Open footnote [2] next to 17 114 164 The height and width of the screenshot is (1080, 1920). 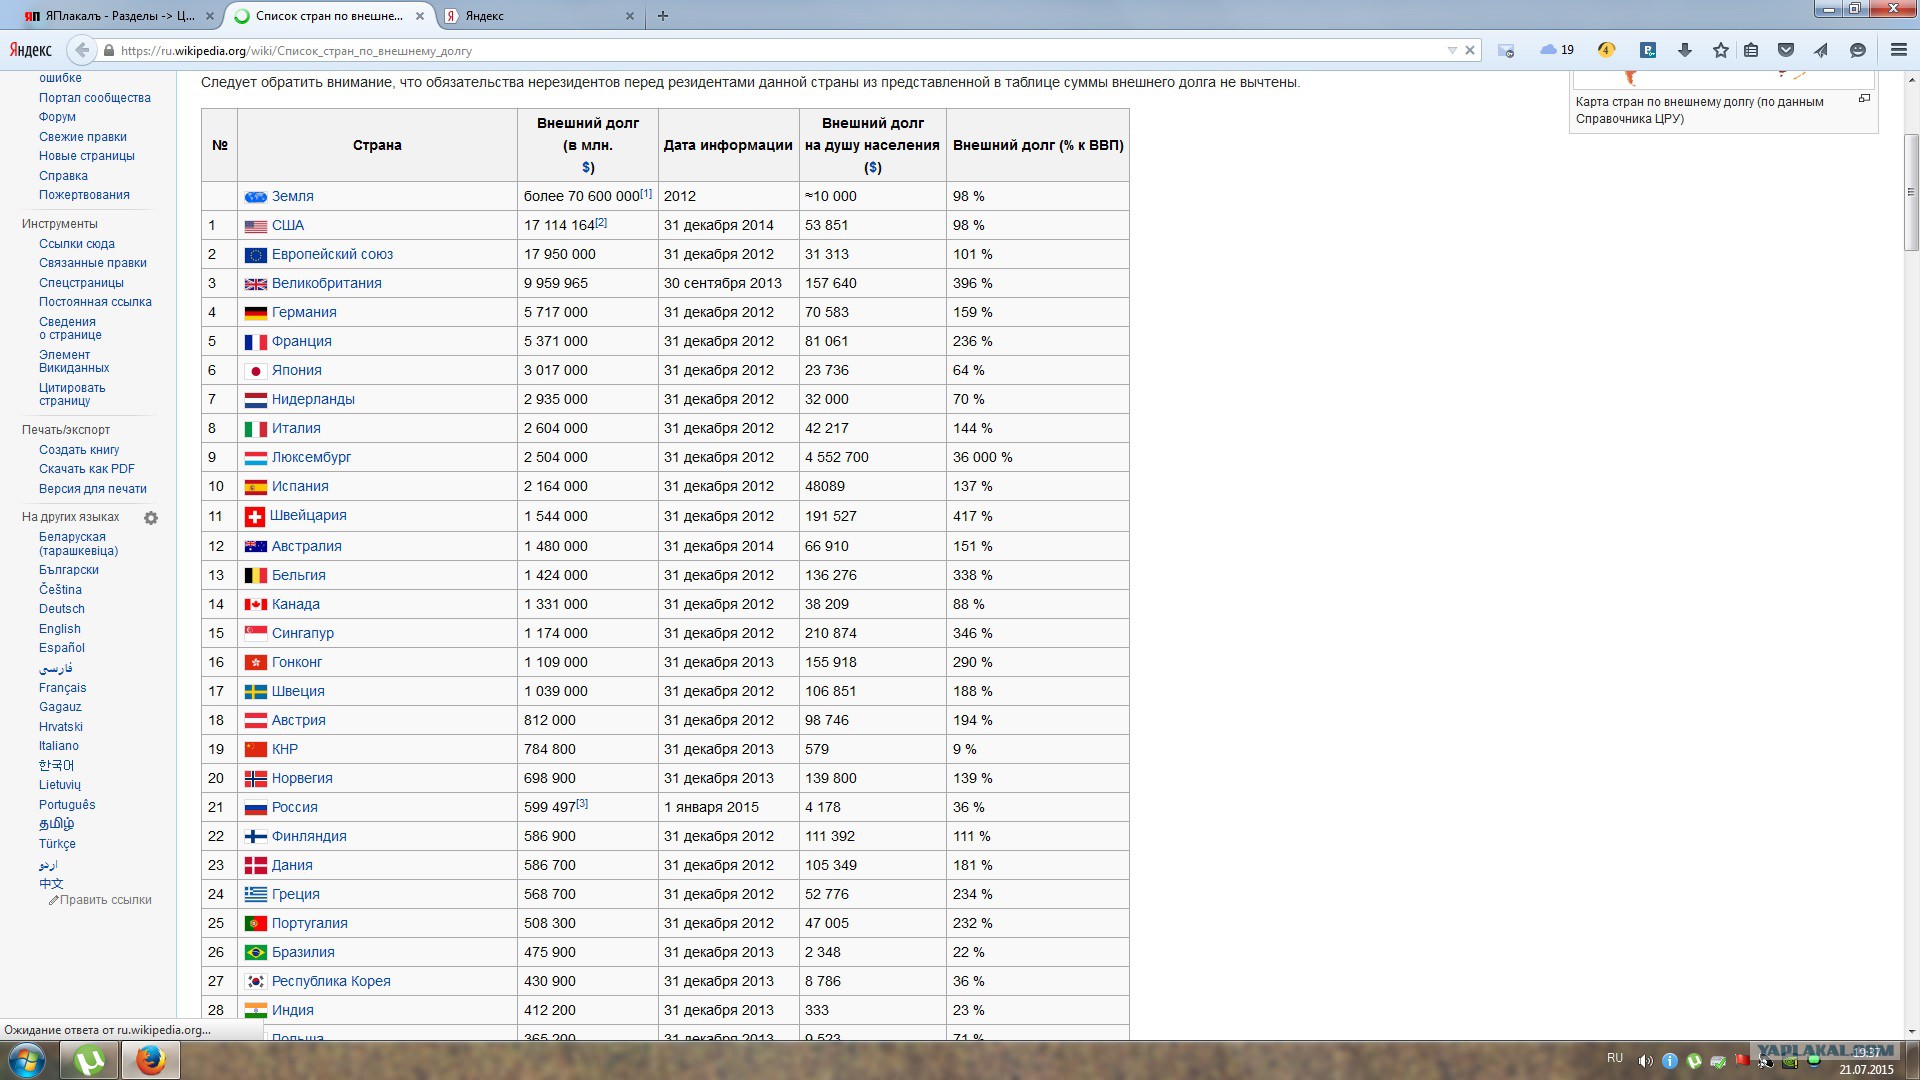601,222
